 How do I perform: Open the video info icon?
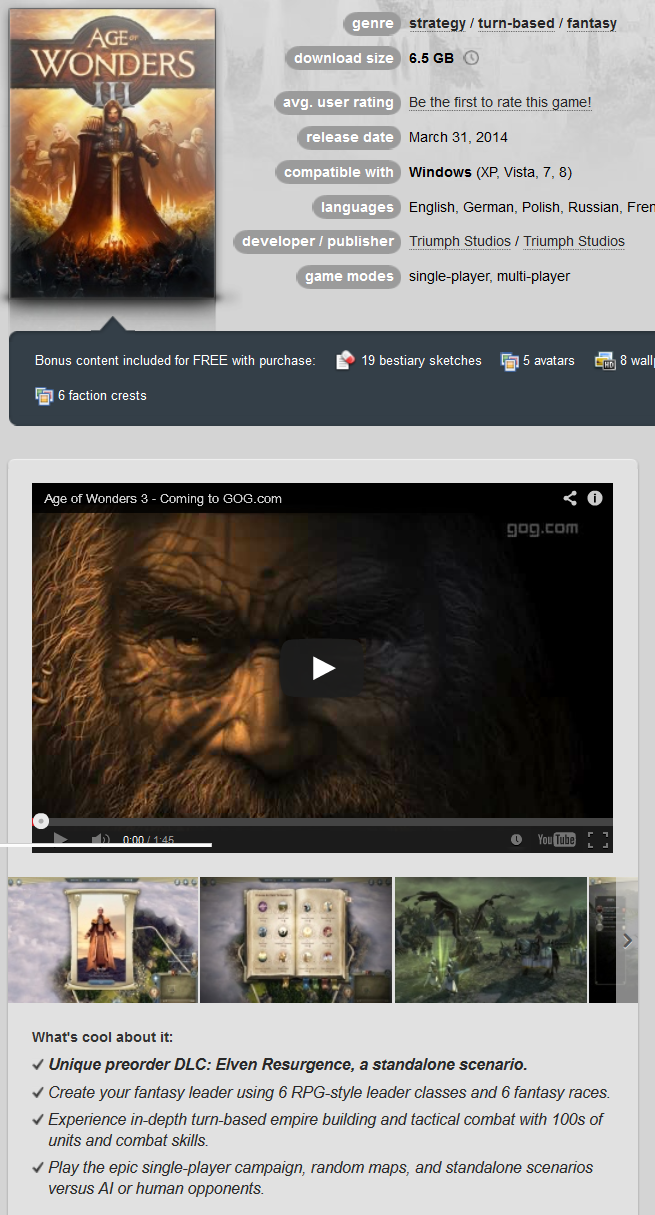click(595, 498)
